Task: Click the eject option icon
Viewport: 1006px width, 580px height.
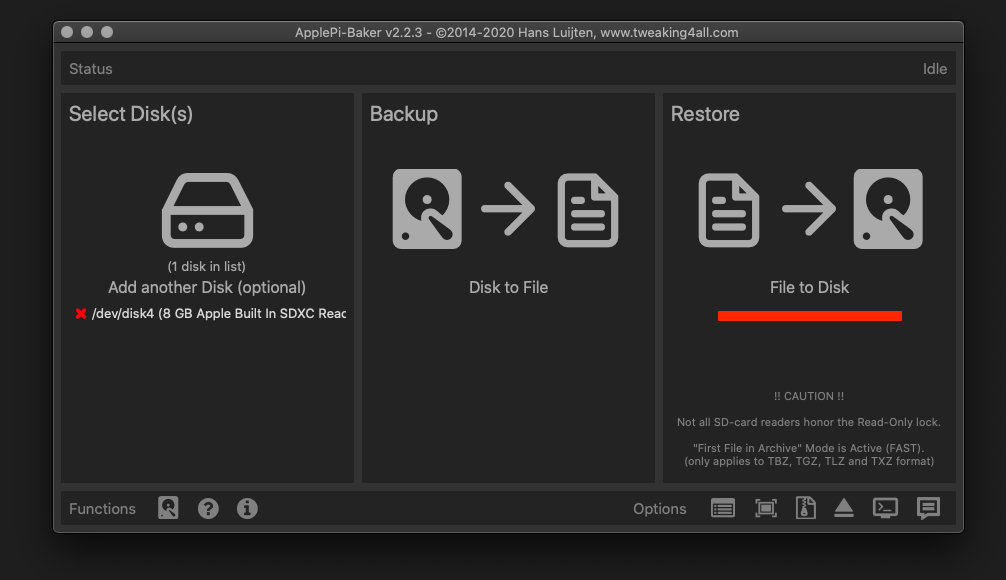Action: (x=844, y=508)
